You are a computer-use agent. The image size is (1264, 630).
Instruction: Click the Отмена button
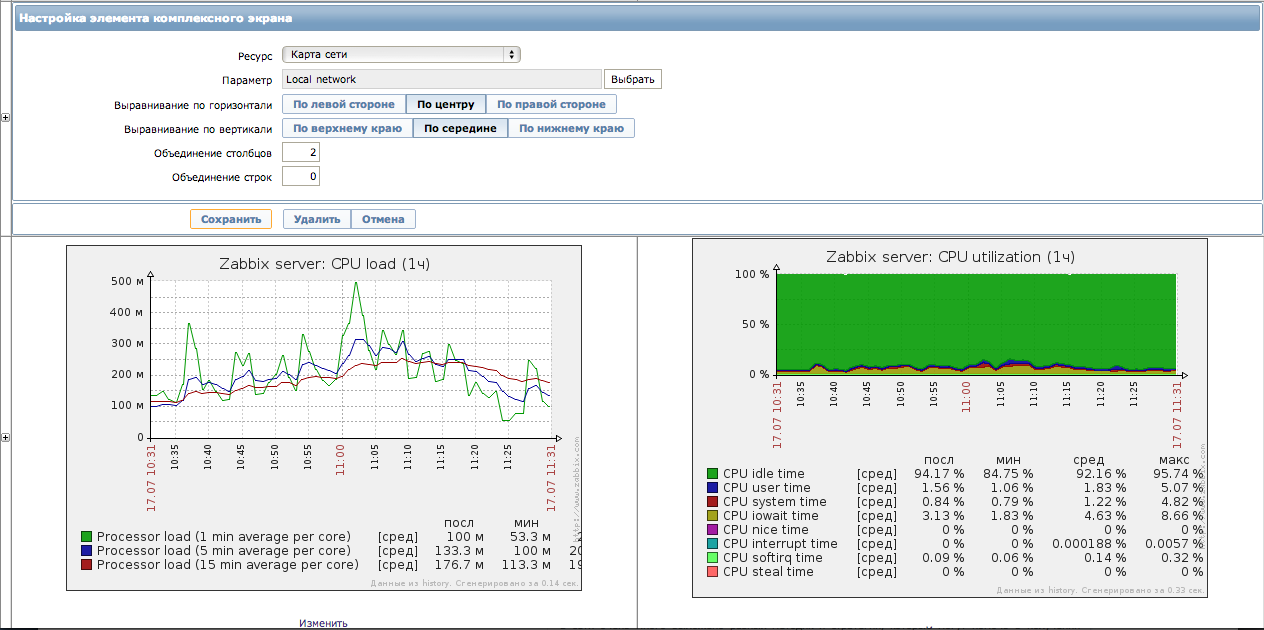tap(383, 219)
